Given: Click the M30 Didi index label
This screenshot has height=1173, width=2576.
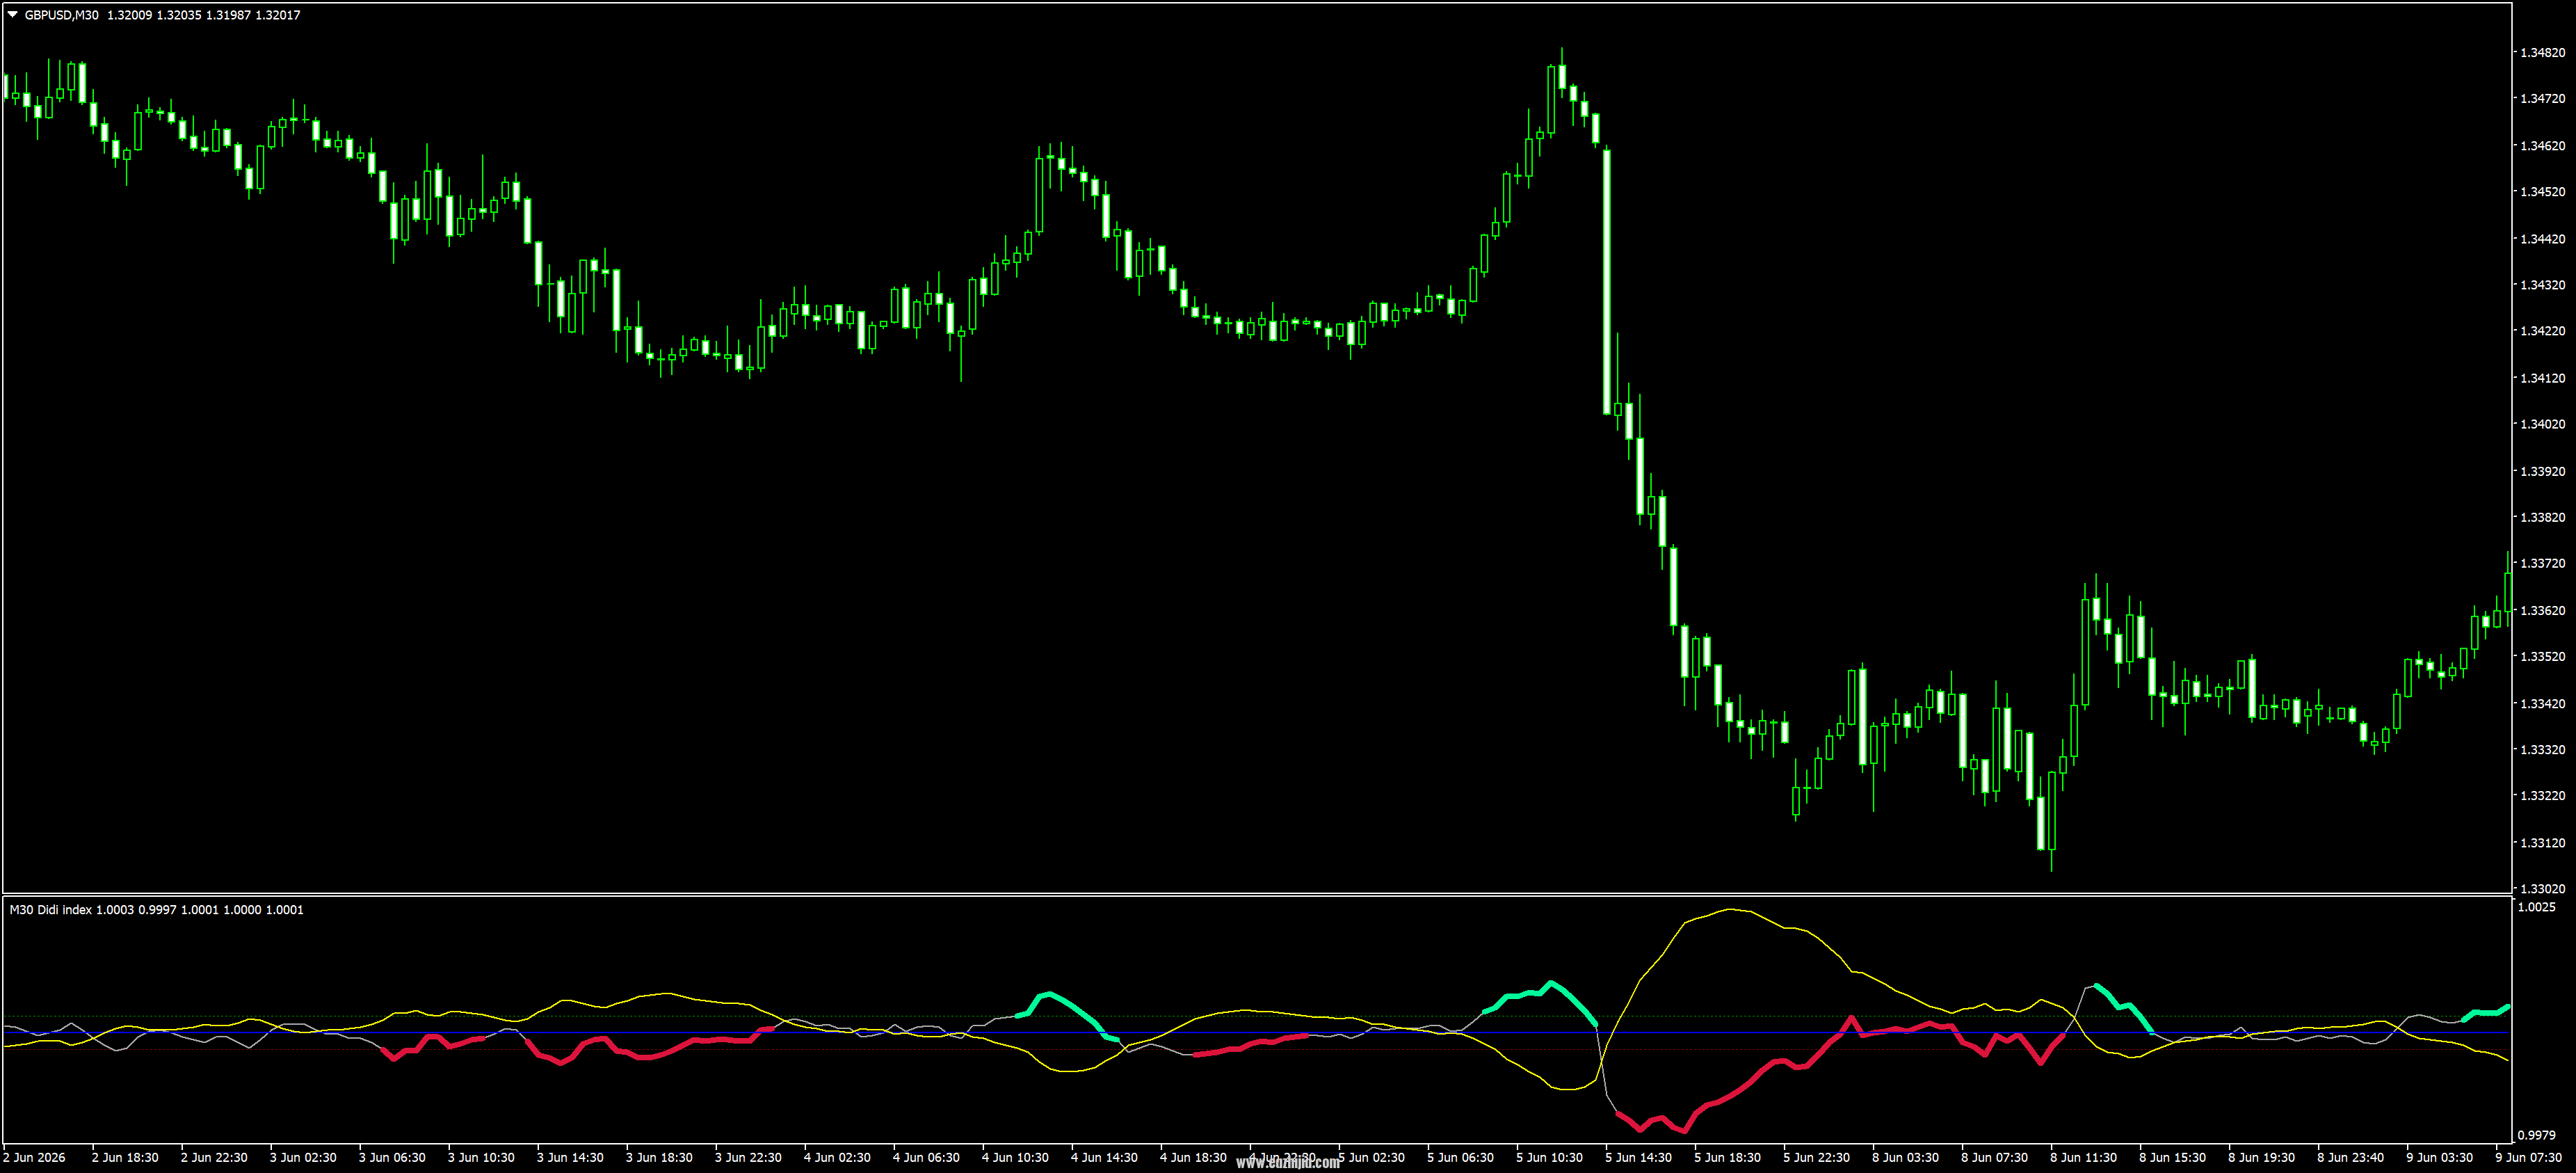Looking at the screenshot, I should coord(50,910).
